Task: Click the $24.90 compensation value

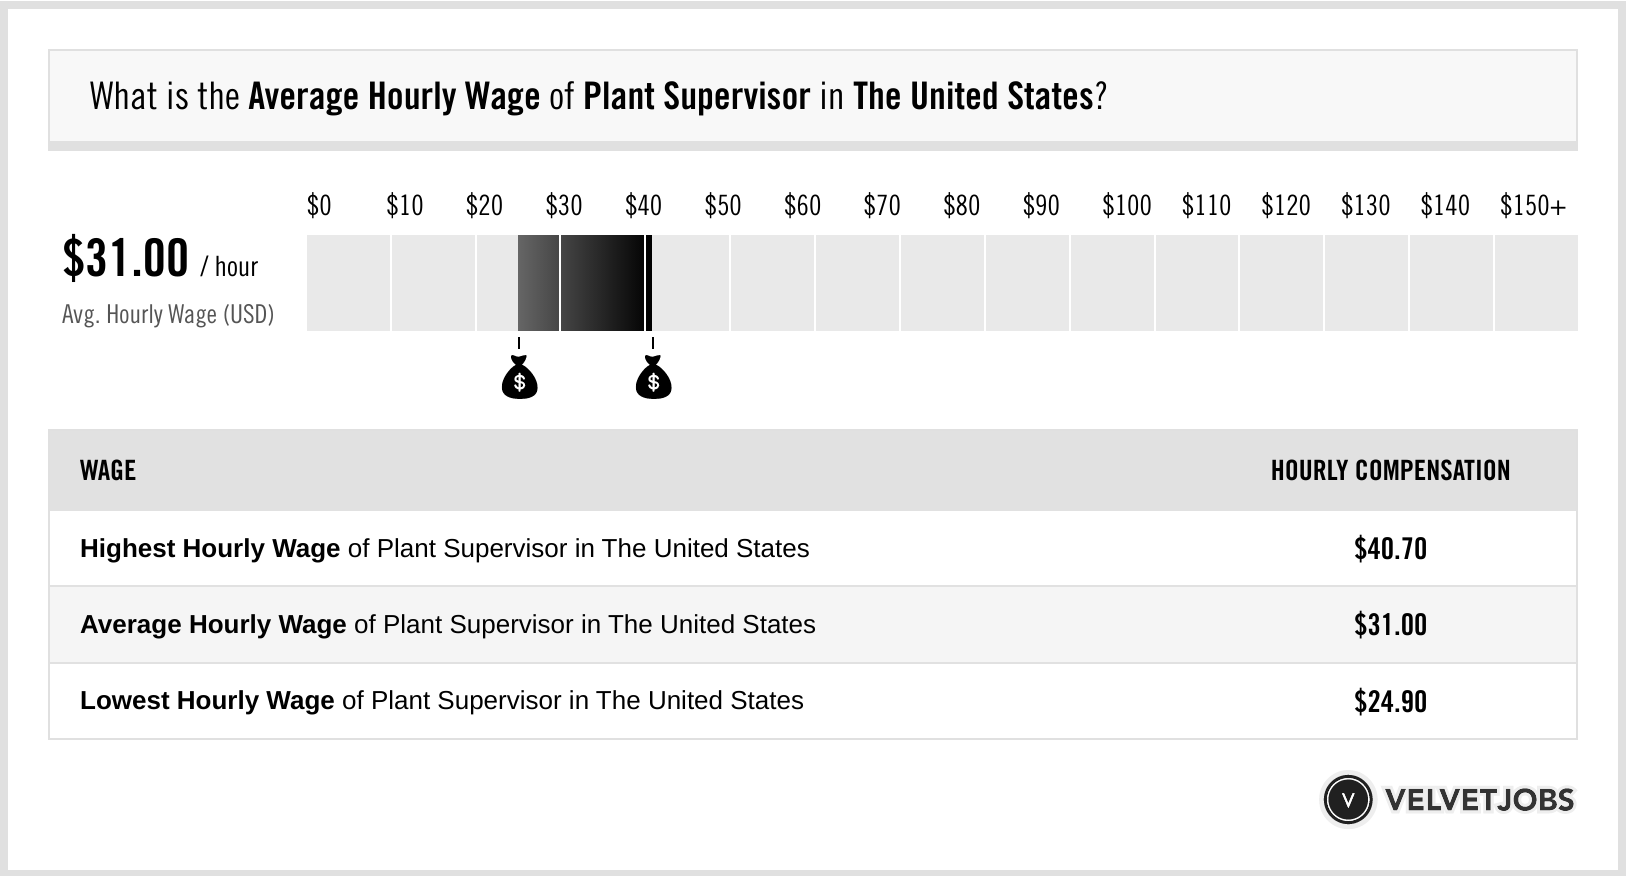Action: pyautogui.click(x=1390, y=701)
